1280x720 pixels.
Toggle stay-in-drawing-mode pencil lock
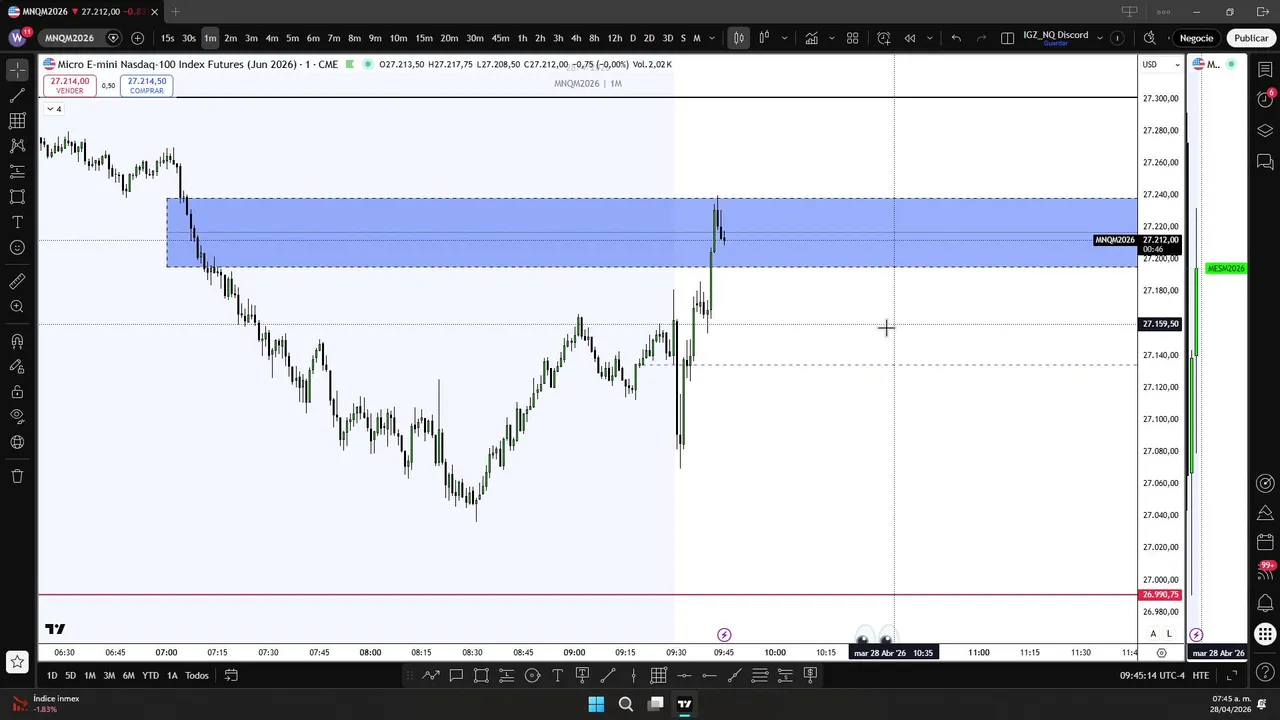coord(17,366)
